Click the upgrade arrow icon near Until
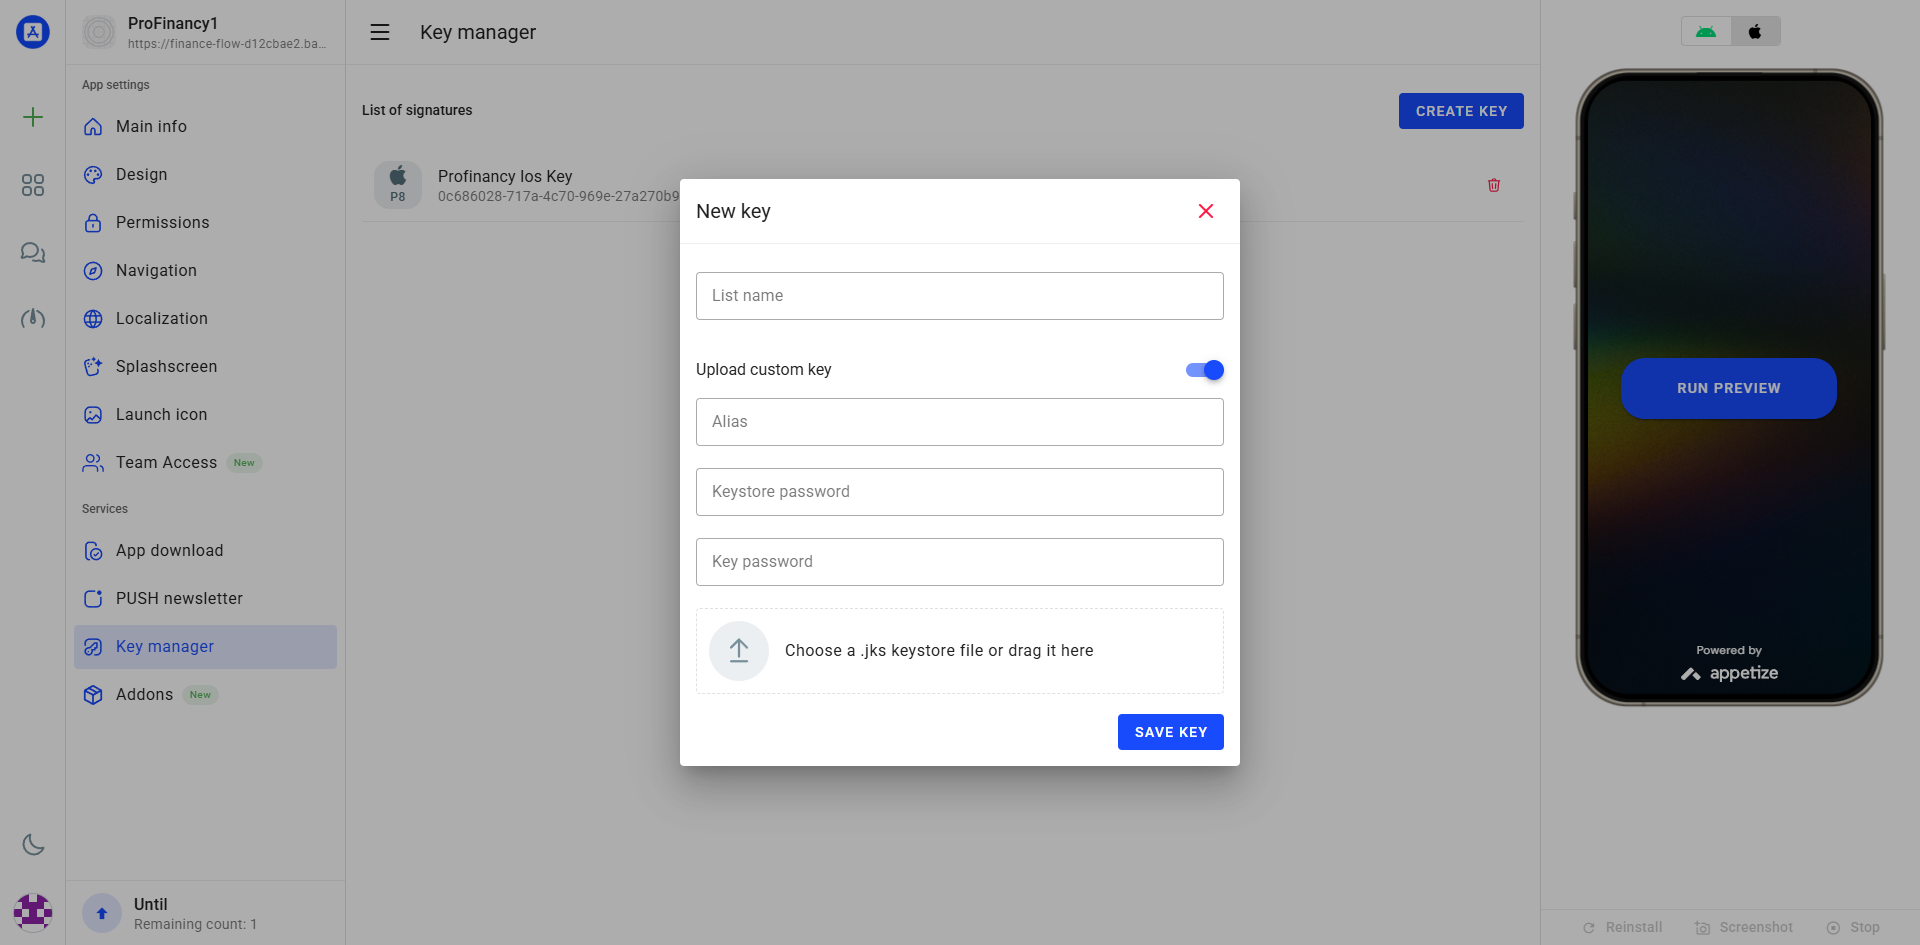Image resolution: width=1920 pixels, height=945 pixels. [x=102, y=913]
